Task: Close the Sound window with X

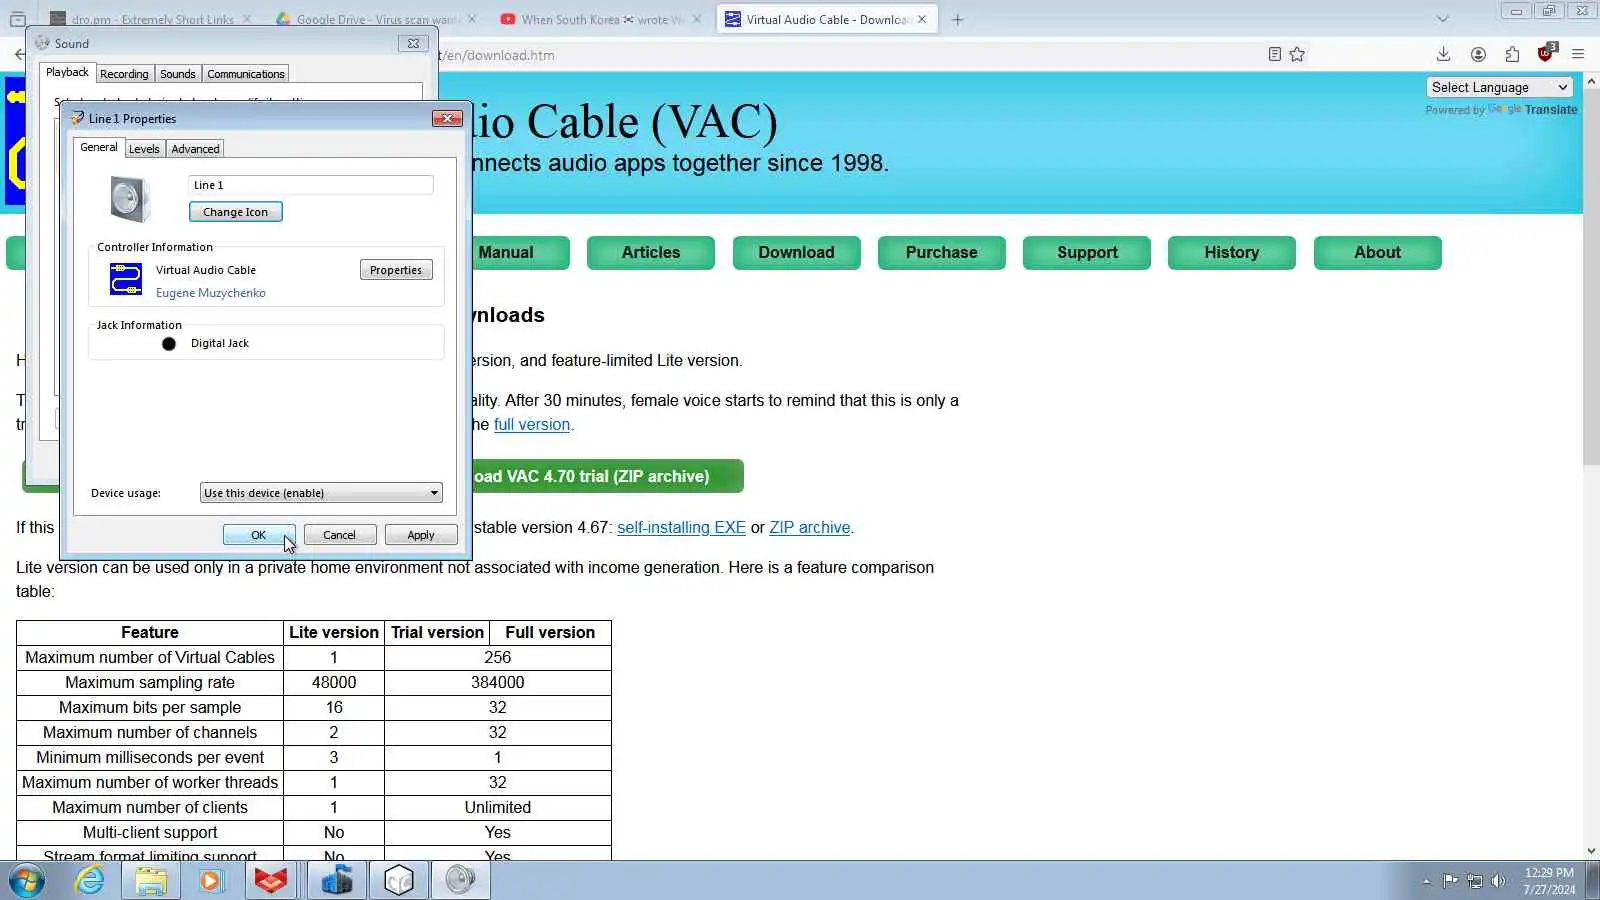Action: click(413, 43)
